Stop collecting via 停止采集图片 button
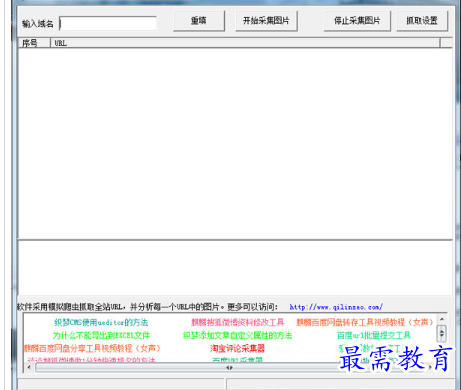 tap(357, 21)
